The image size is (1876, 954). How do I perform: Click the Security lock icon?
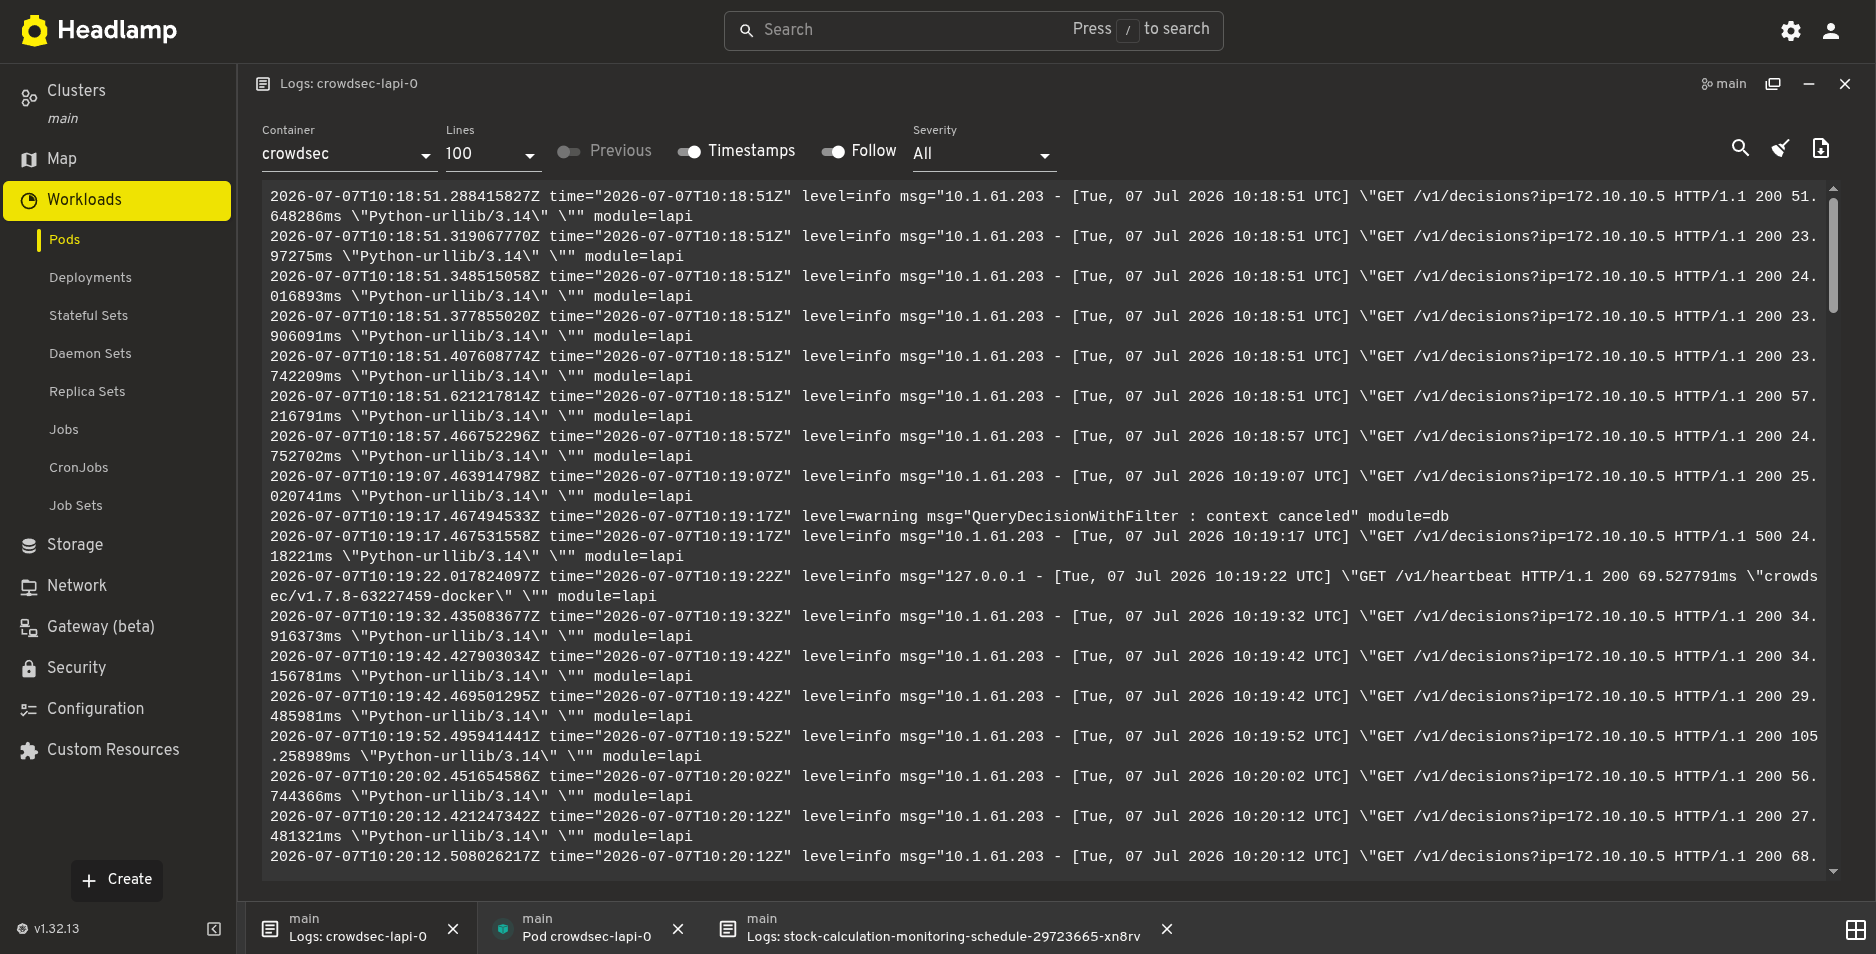[x=29, y=668]
